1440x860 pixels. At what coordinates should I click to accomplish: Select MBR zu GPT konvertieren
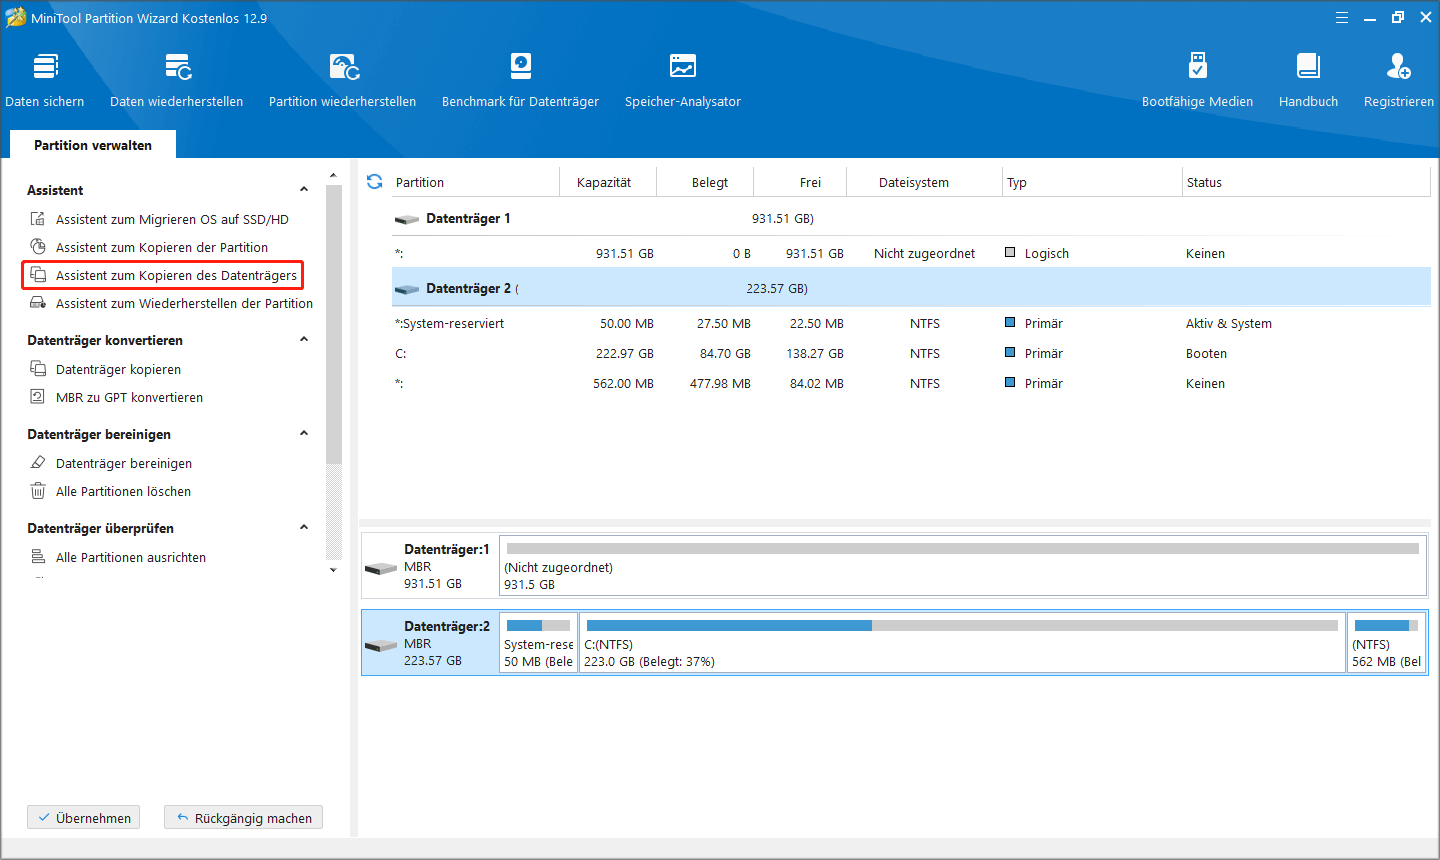129,397
